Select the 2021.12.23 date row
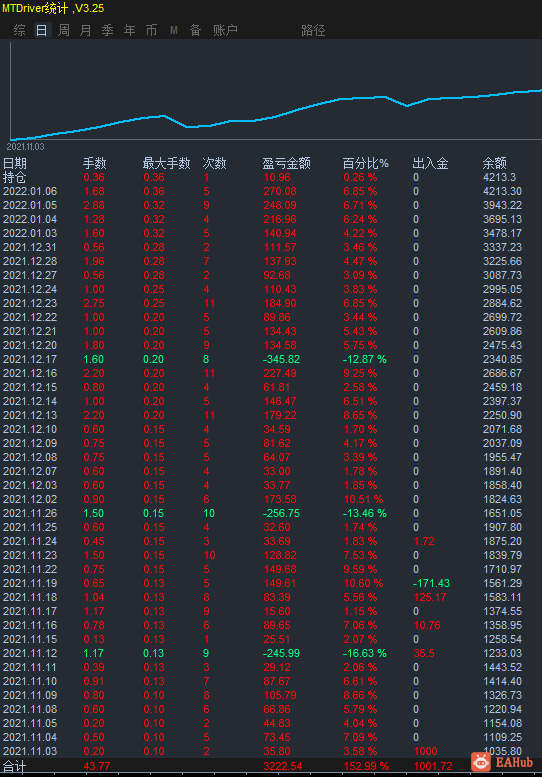The width and height of the screenshot is (542, 777). point(30,303)
